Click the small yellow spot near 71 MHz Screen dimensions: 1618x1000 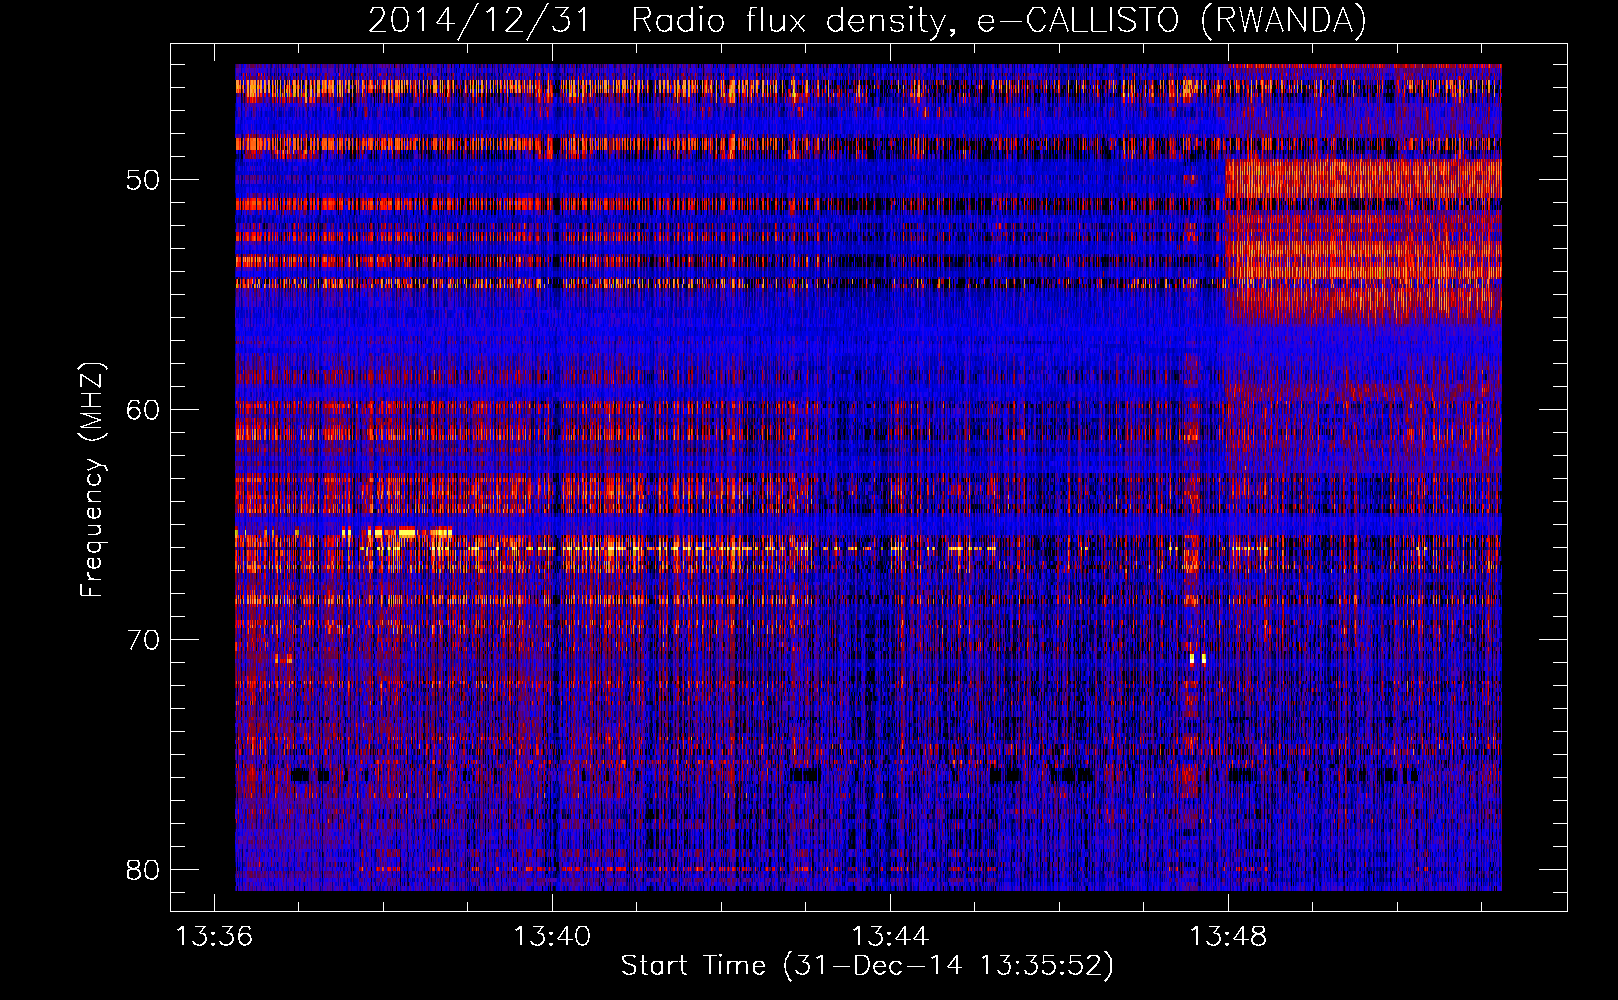(1198, 659)
